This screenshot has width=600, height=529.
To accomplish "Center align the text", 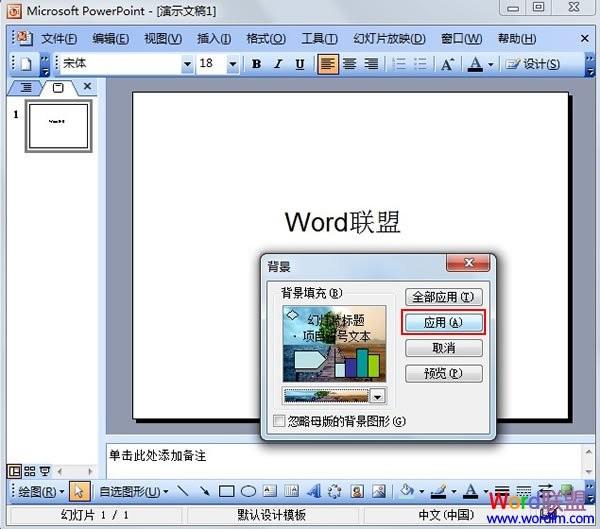I will 349,64.
